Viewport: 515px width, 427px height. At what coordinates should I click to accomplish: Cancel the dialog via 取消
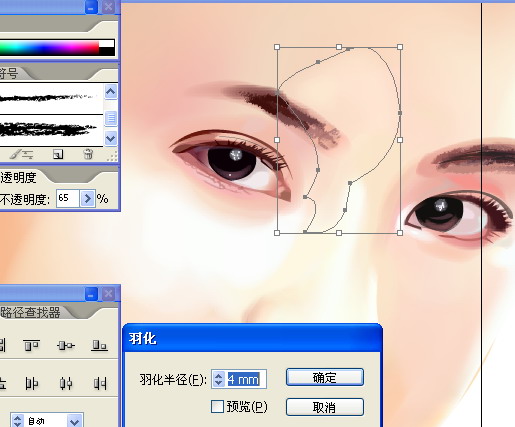325,407
